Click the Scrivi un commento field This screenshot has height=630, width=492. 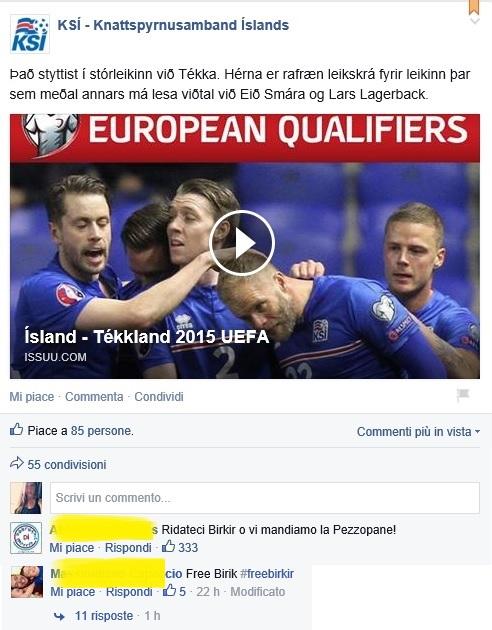(x=265, y=498)
